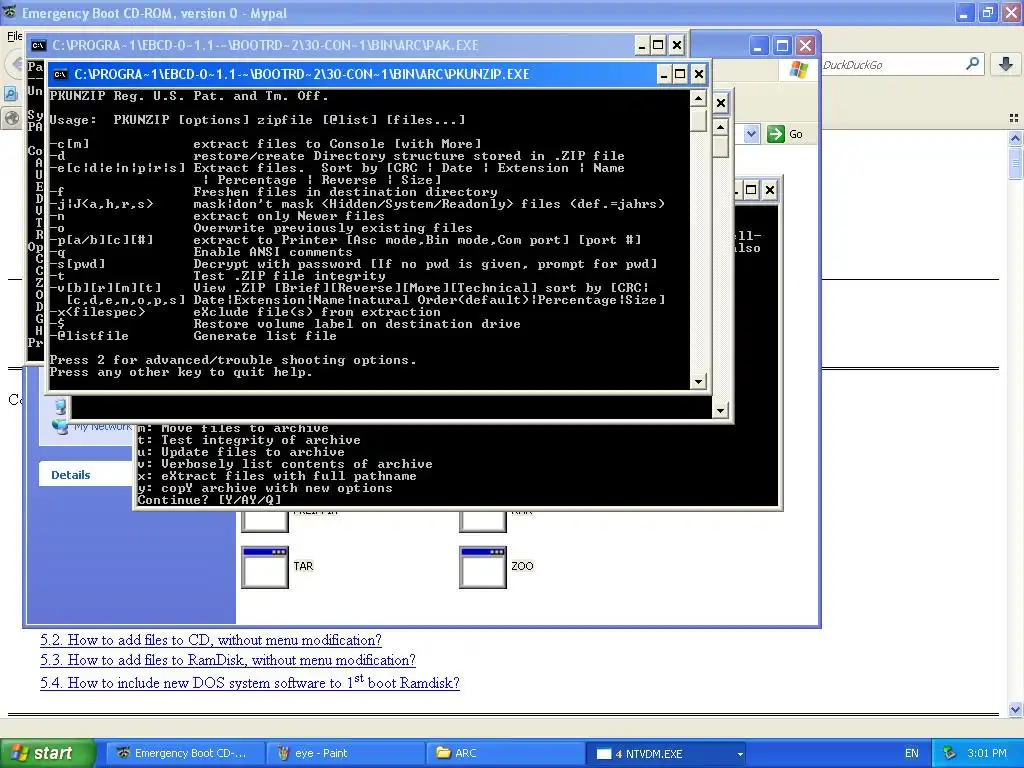The height and width of the screenshot is (768, 1024).
Task: Click the My Network link in Explorer sidebar
Action: tap(103, 427)
